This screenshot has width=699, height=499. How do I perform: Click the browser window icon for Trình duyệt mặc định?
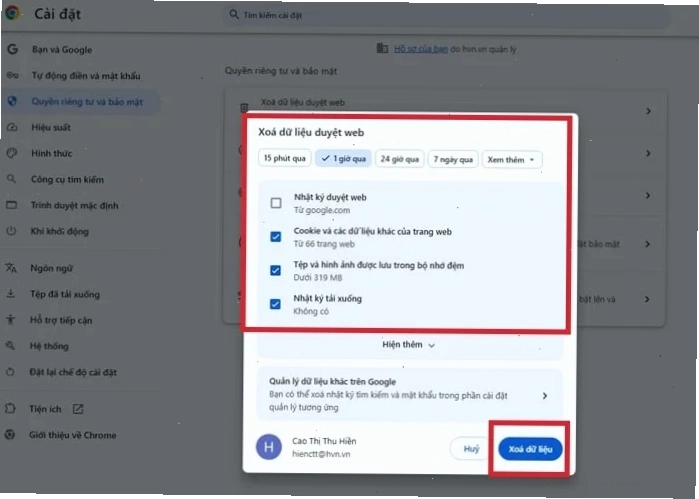pyautogui.click(x=11, y=205)
